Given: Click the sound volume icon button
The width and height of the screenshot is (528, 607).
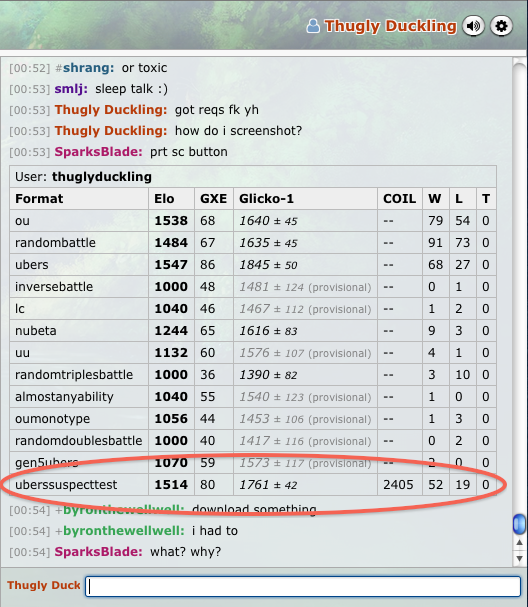Looking at the screenshot, I should [x=473, y=26].
